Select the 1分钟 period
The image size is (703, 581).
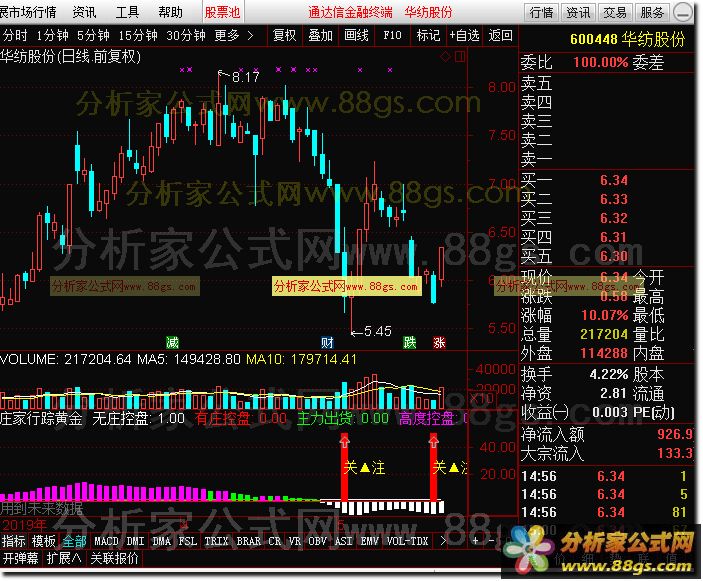click(x=52, y=35)
